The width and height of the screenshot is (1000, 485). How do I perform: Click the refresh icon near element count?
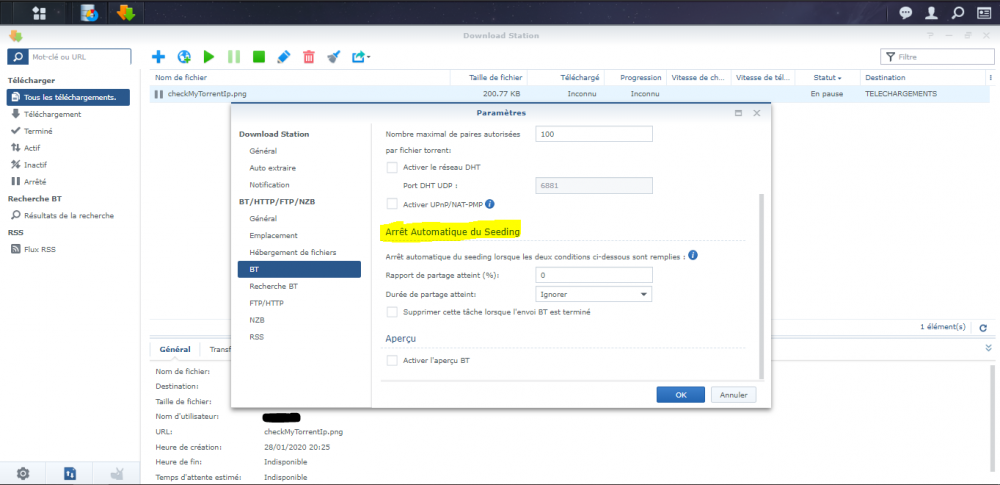pos(983,327)
